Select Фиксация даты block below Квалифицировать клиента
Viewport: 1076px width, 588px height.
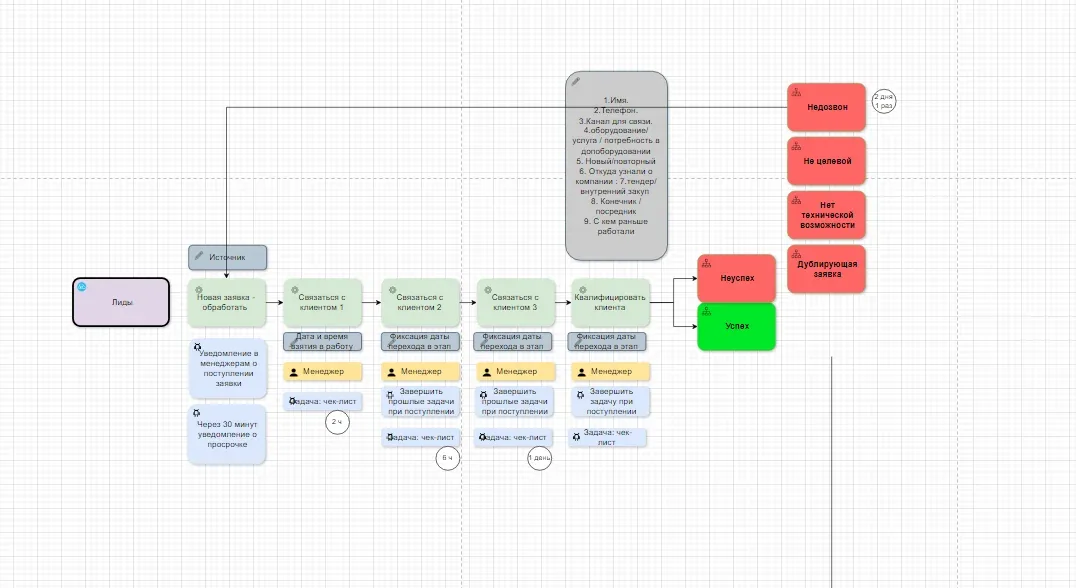pos(607,342)
